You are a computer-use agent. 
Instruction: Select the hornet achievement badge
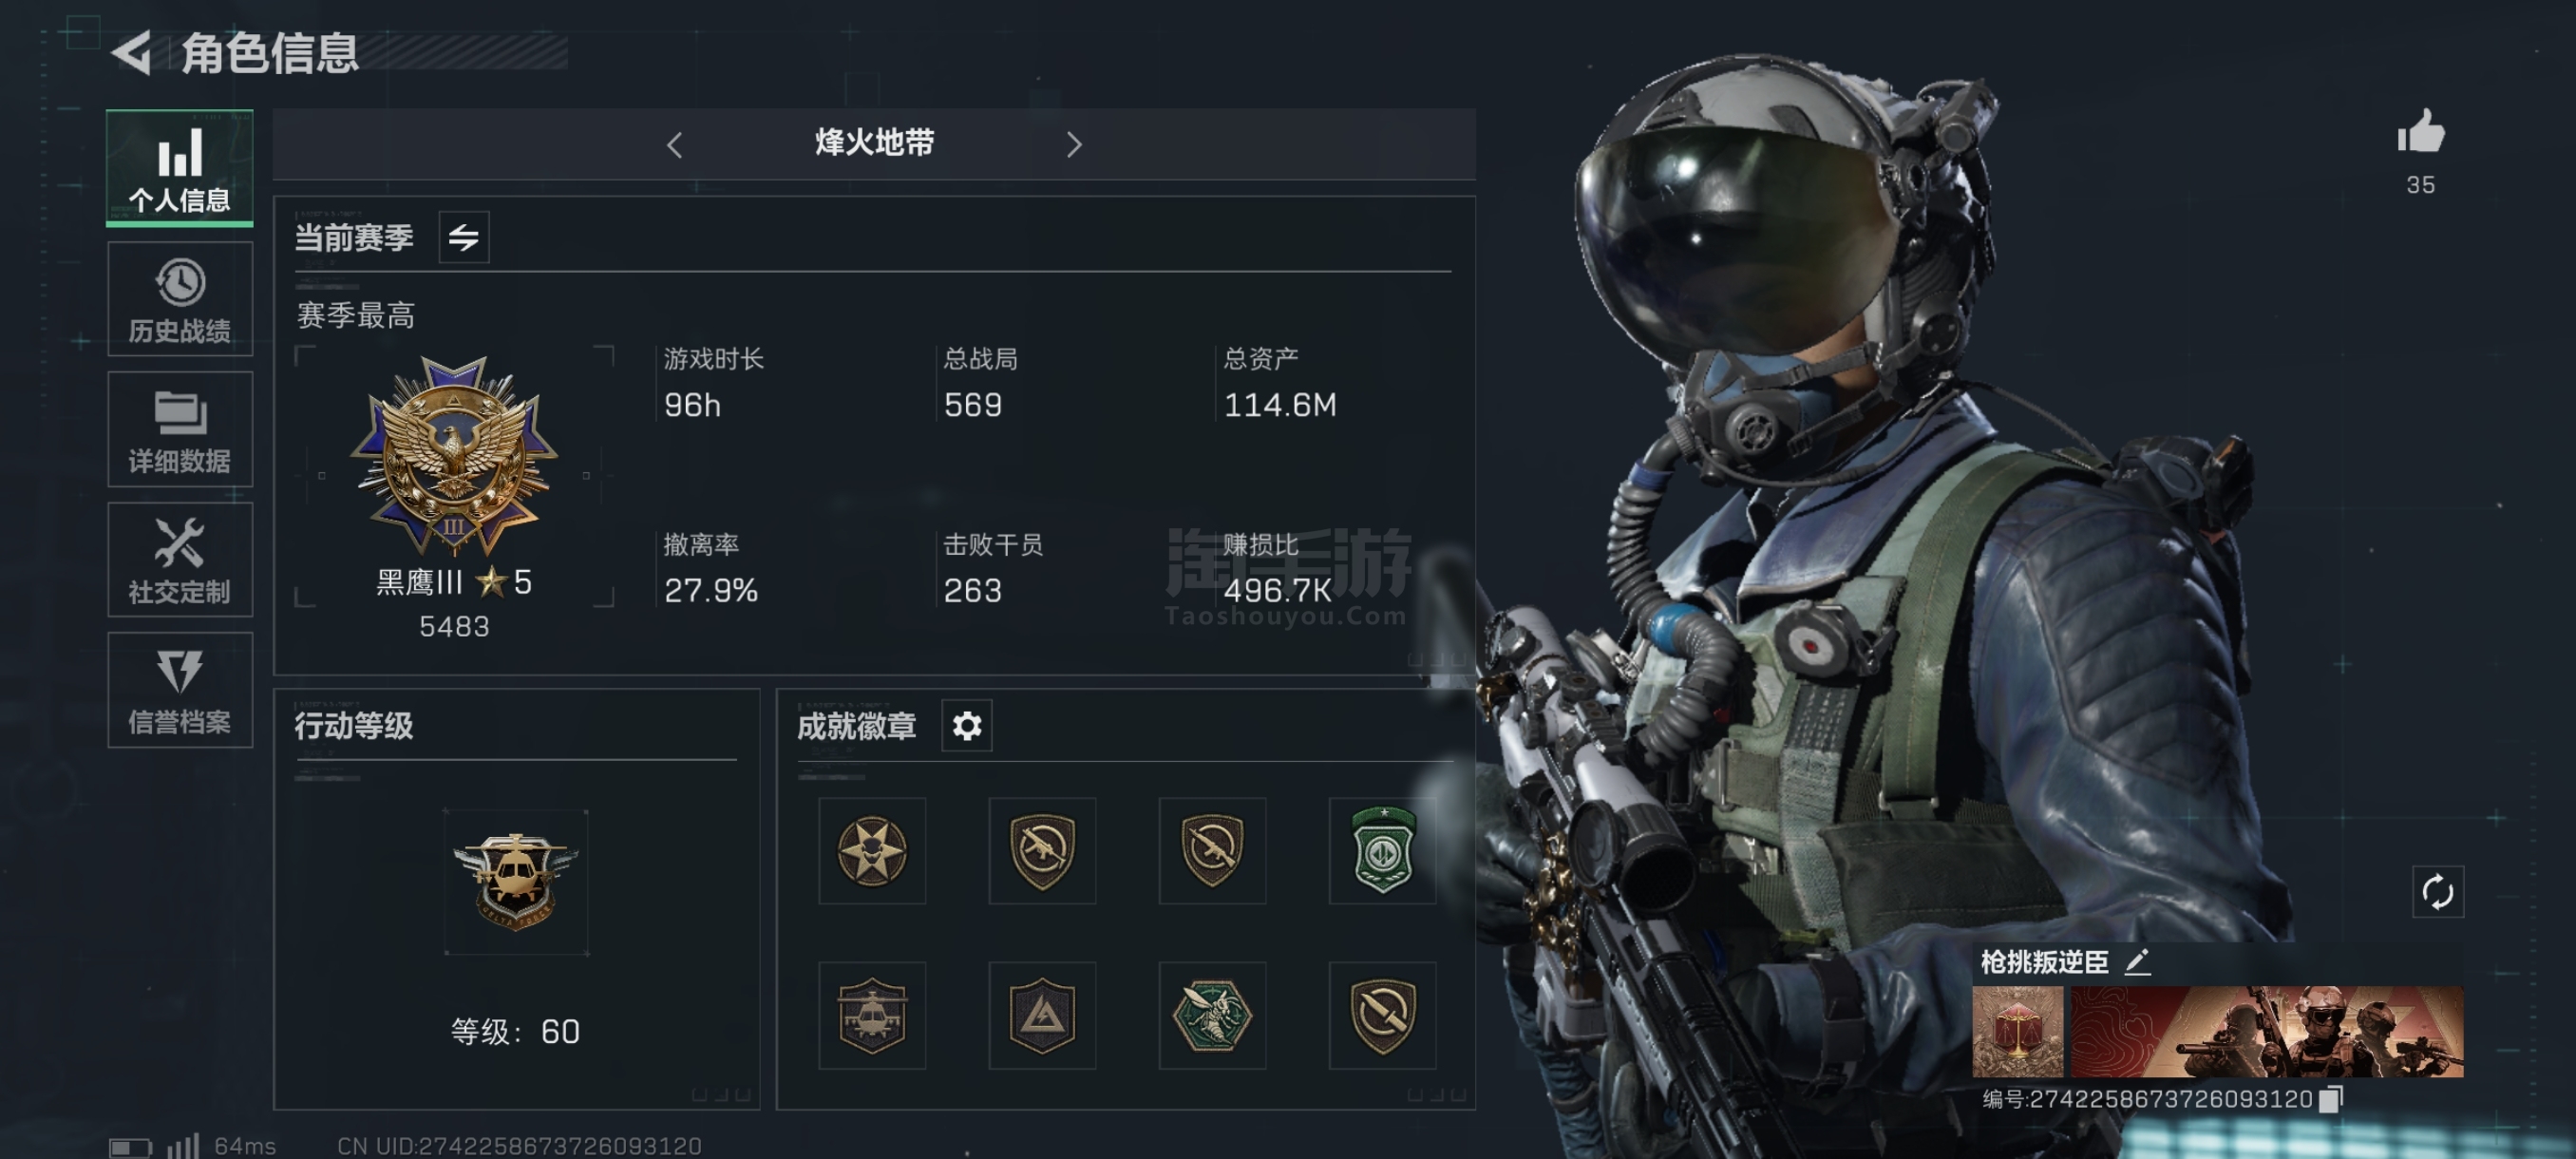(x=1212, y=1016)
